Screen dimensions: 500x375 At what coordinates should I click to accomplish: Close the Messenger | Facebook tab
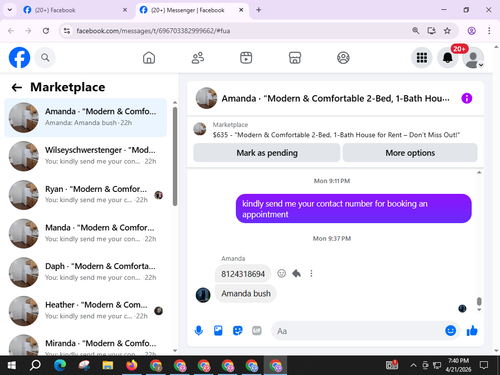[x=241, y=10]
